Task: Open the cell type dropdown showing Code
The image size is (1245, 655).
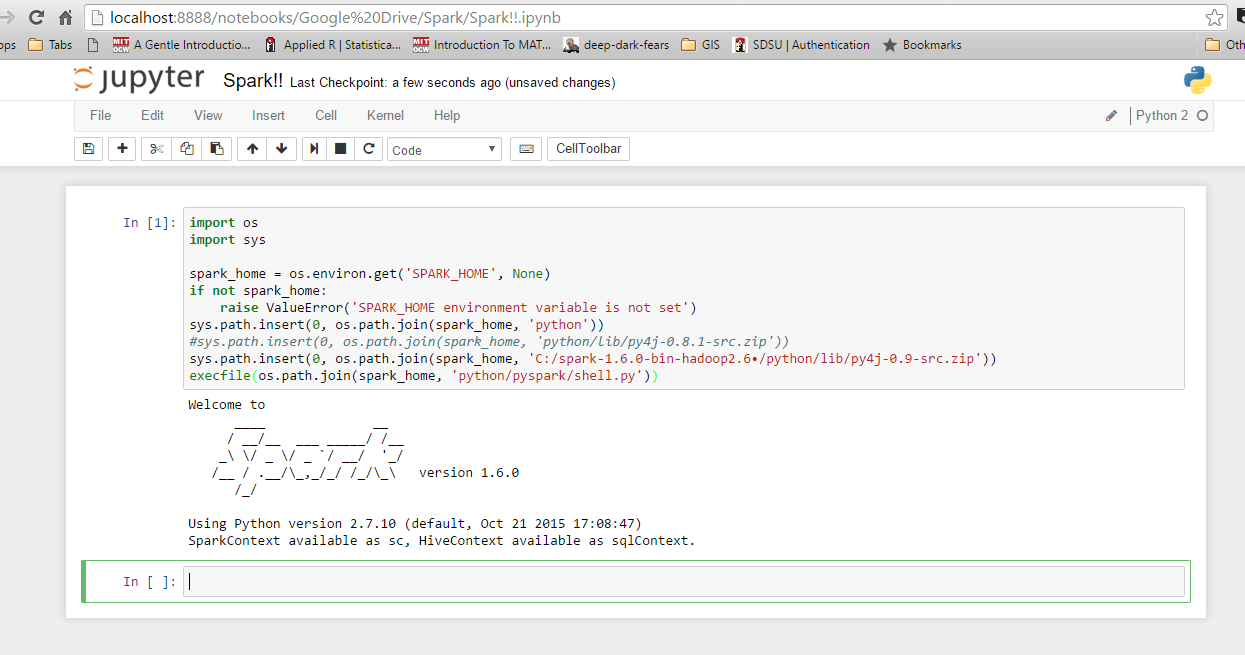Action: click(x=443, y=148)
